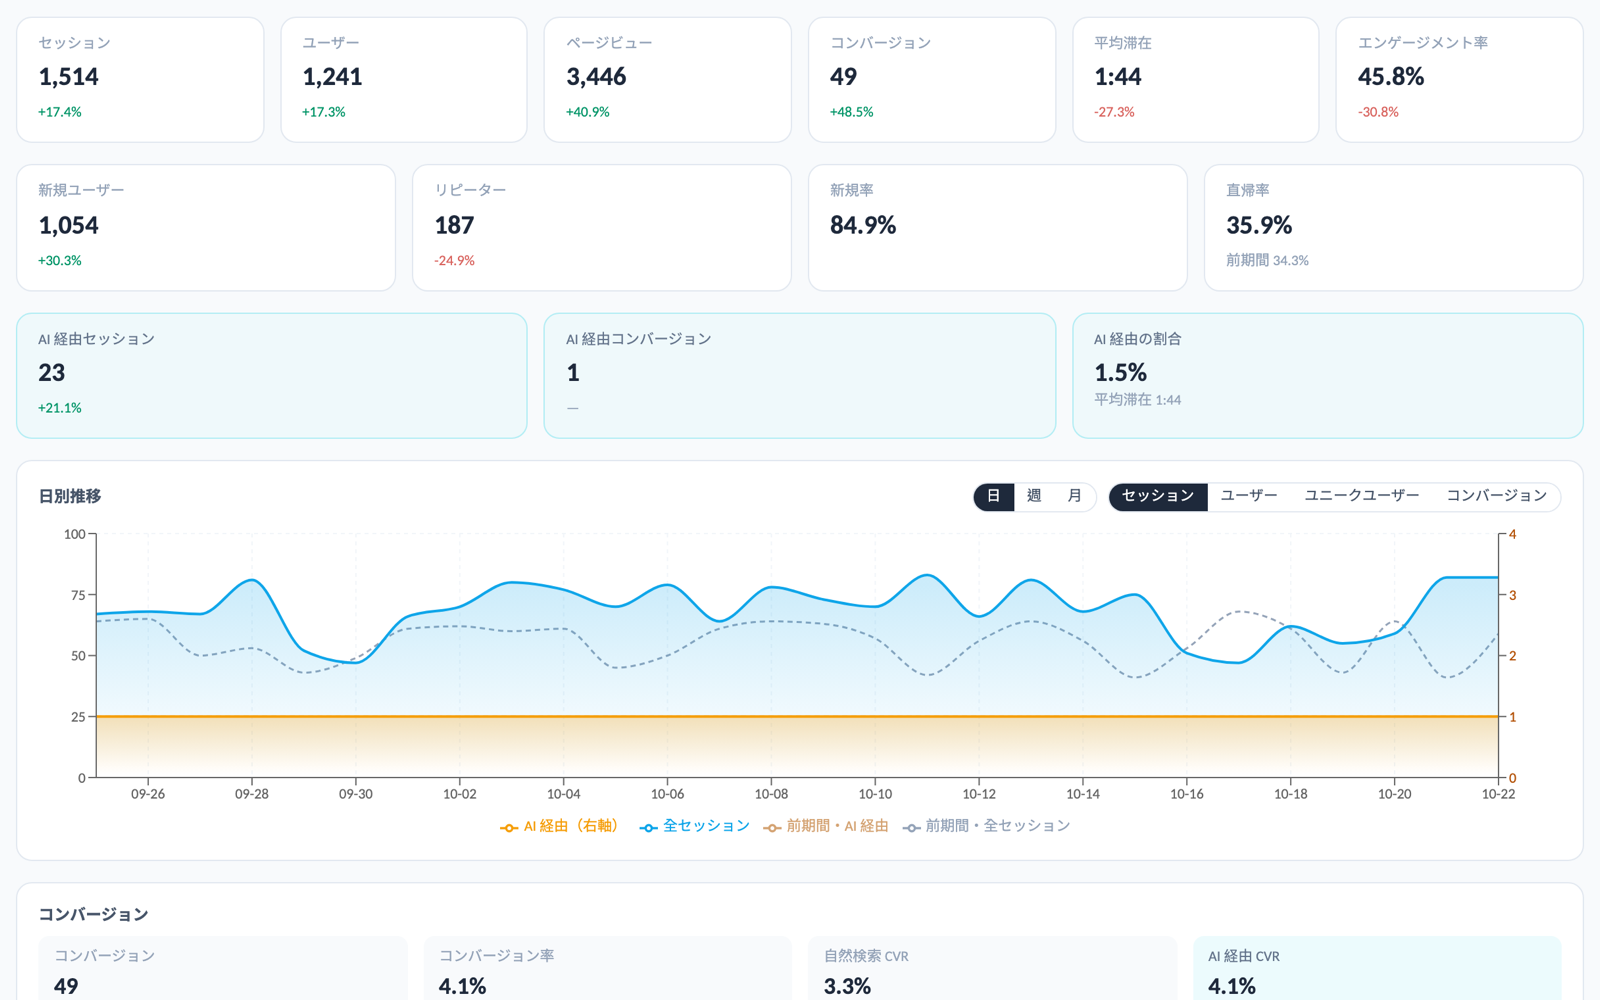Click the コンバージョン top card value 49
Image resolution: width=1600 pixels, height=1000 pixels.
pos(844,77)
